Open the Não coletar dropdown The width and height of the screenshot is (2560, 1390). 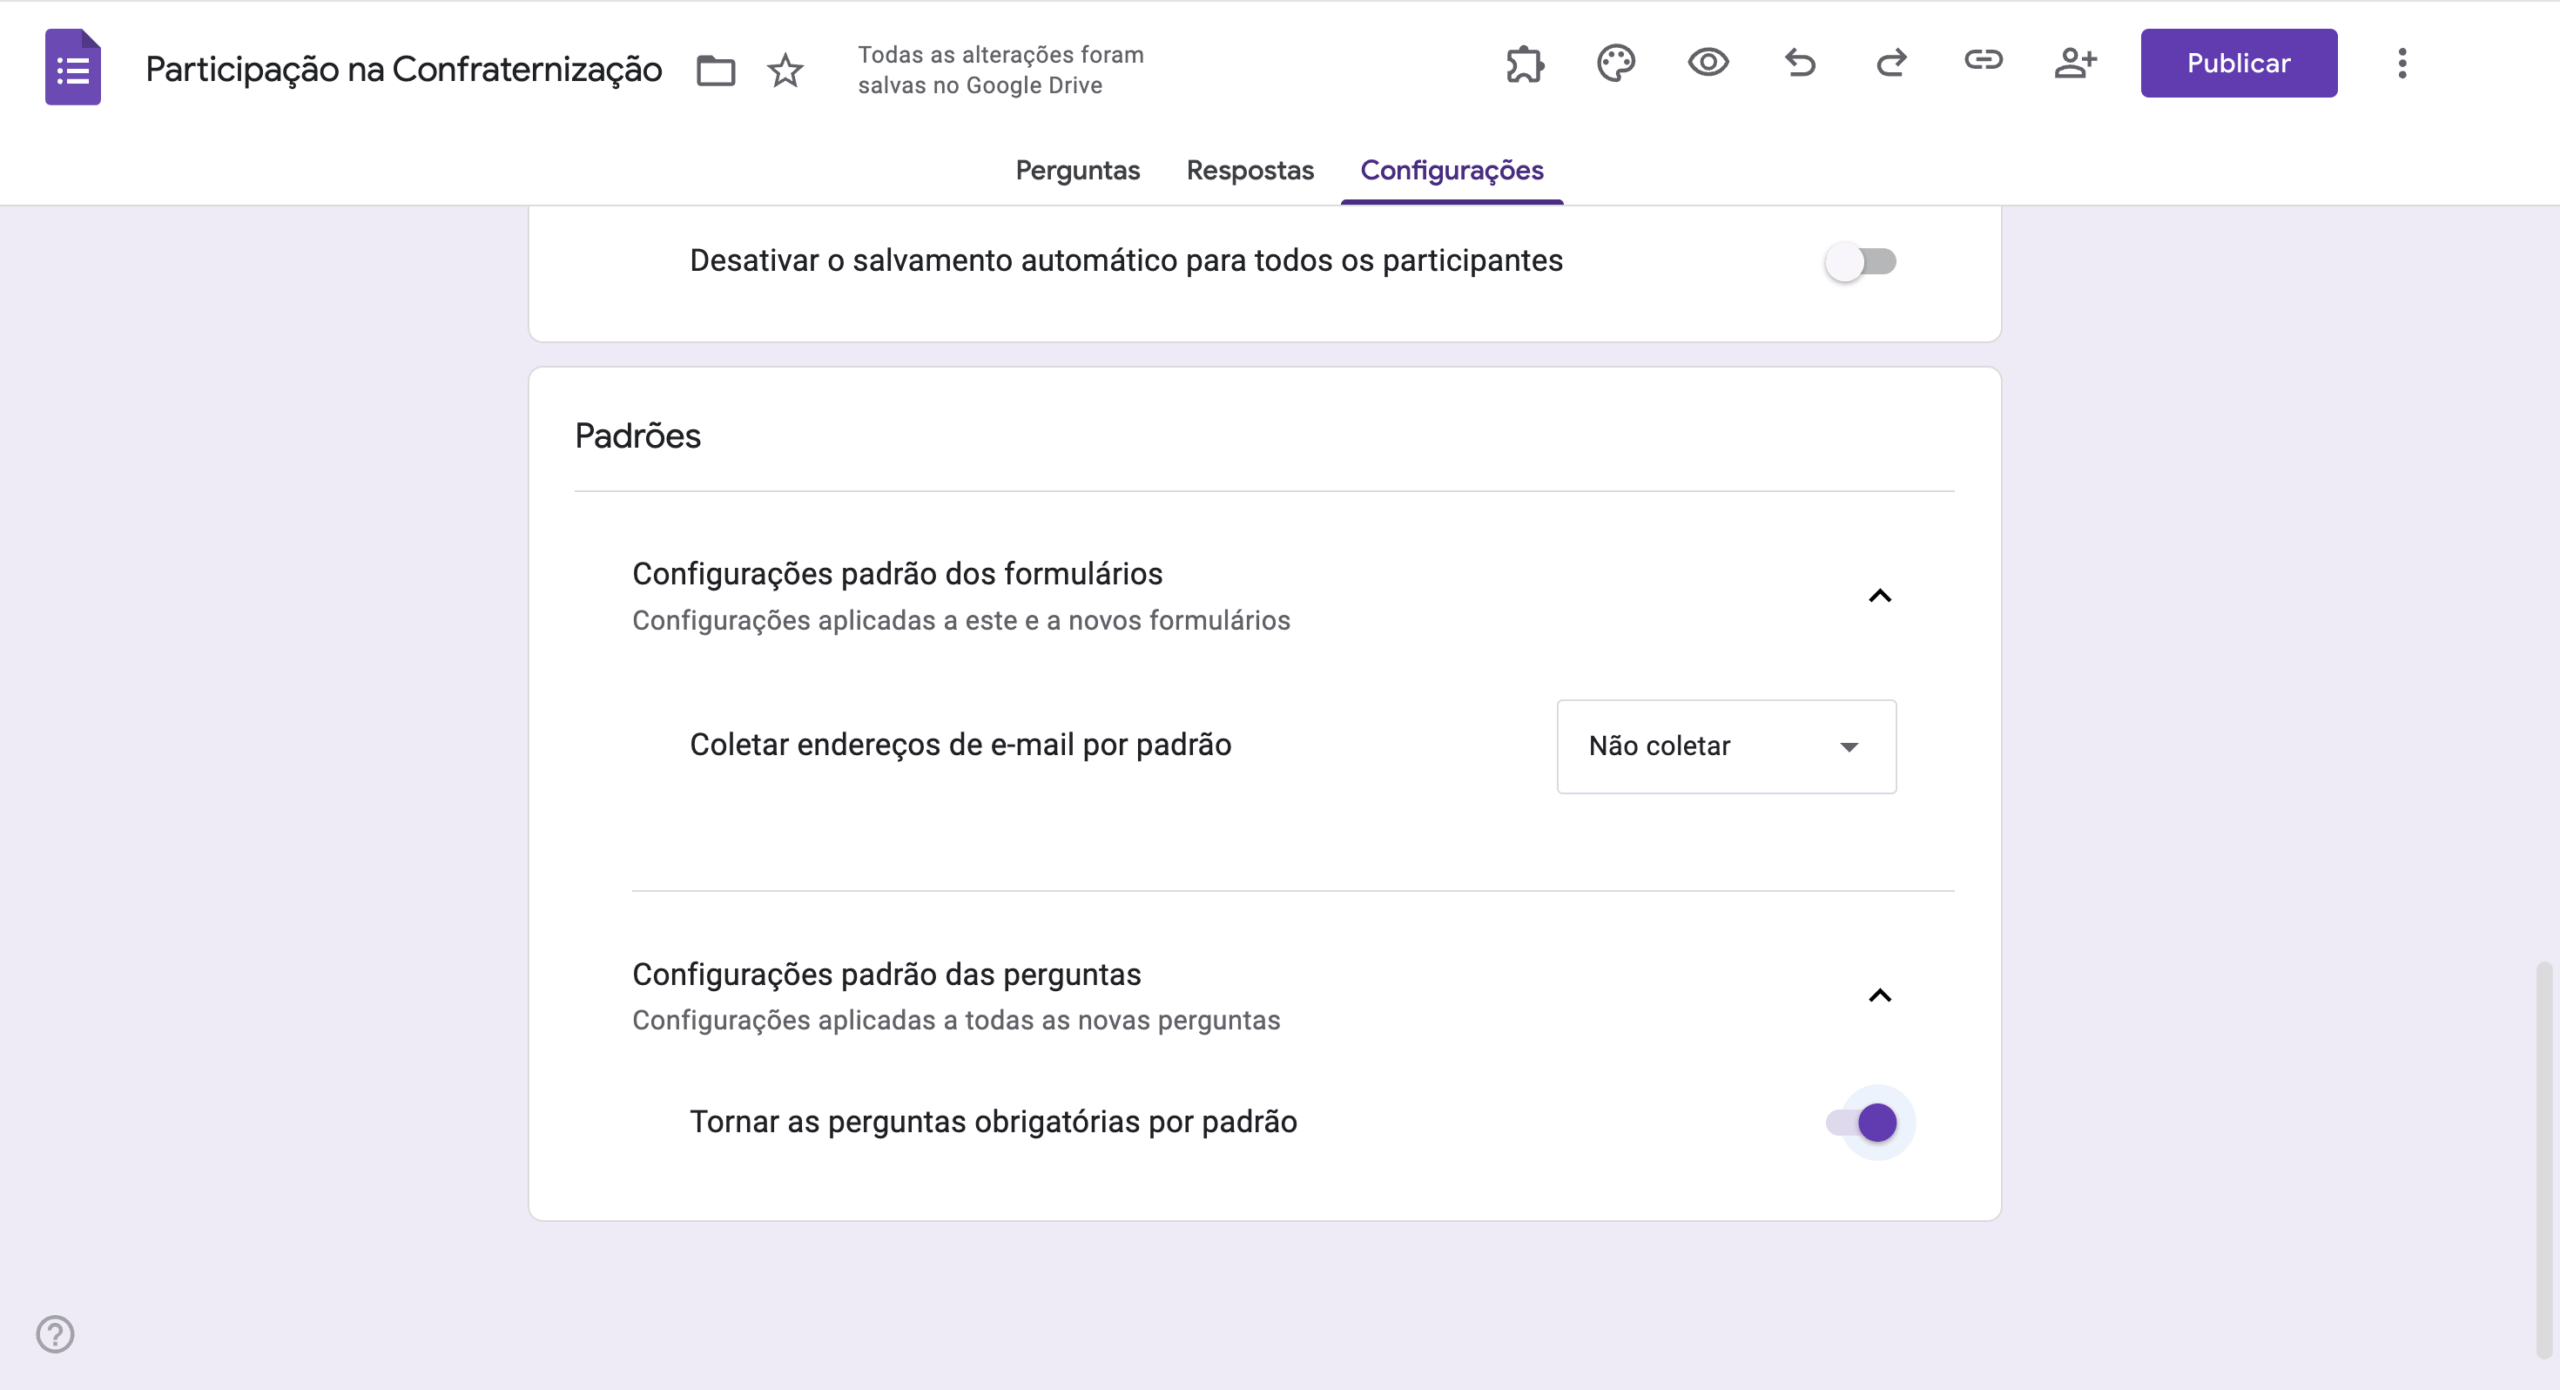point(1725,746)
